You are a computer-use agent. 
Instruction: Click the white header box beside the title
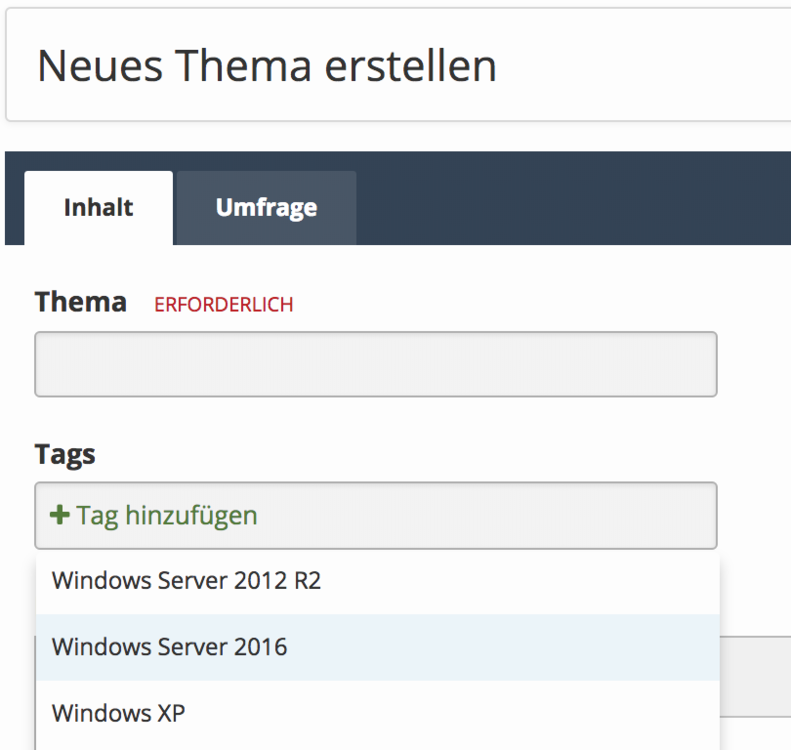(x=650, y=66)
